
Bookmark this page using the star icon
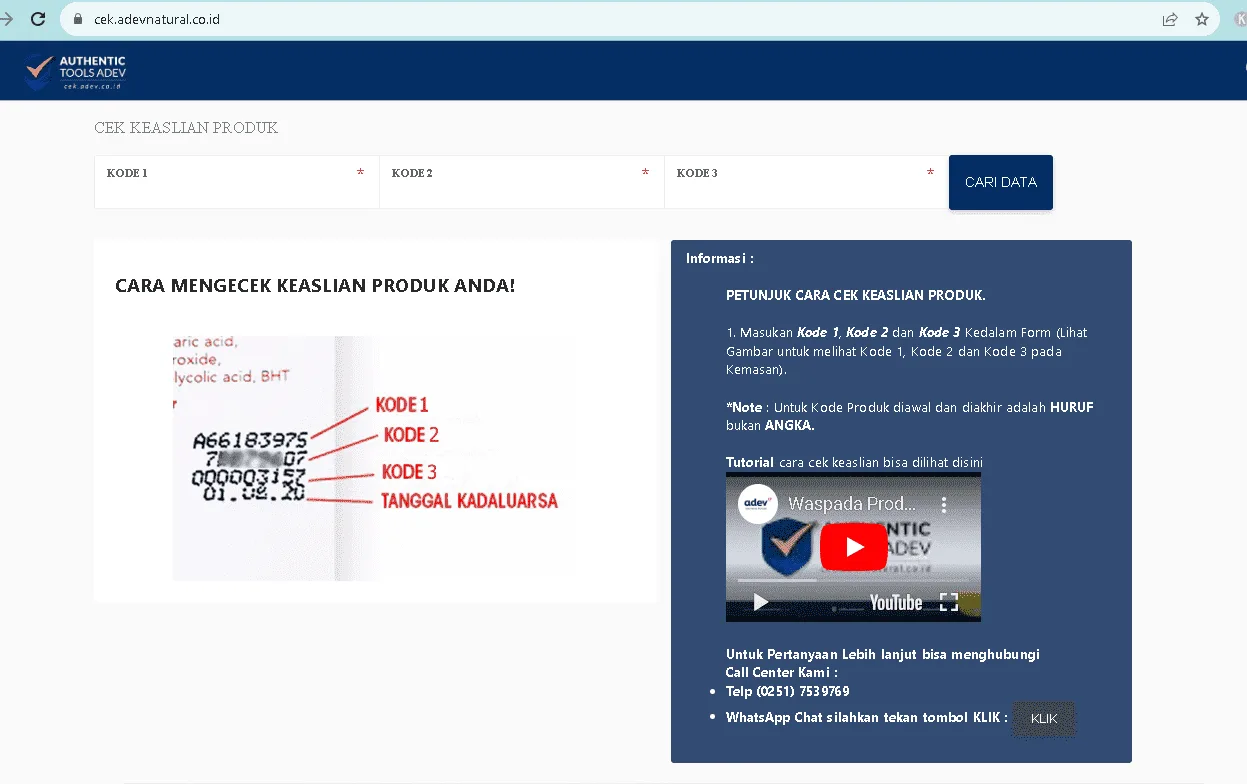(1202, 18)
